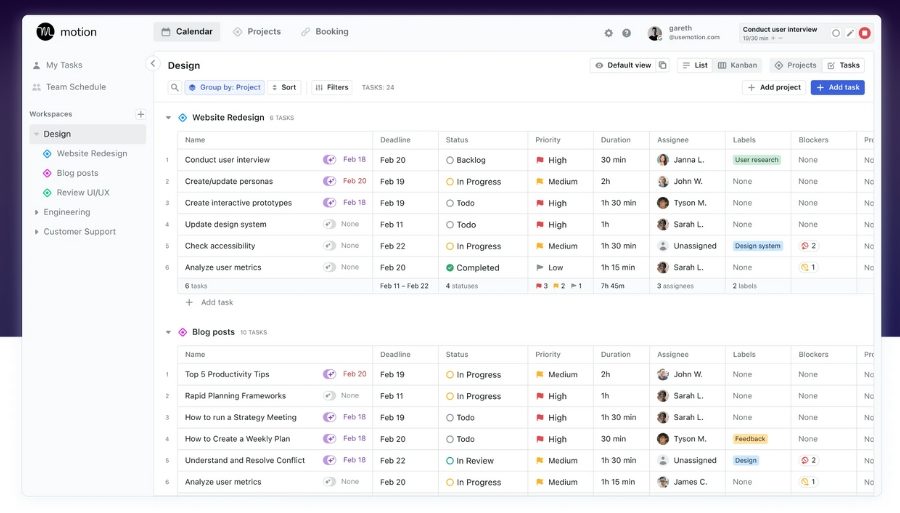Click the "Feb 11" deadline of Update design system
This screenshot has height=513, width=900.
click(391, 224)
